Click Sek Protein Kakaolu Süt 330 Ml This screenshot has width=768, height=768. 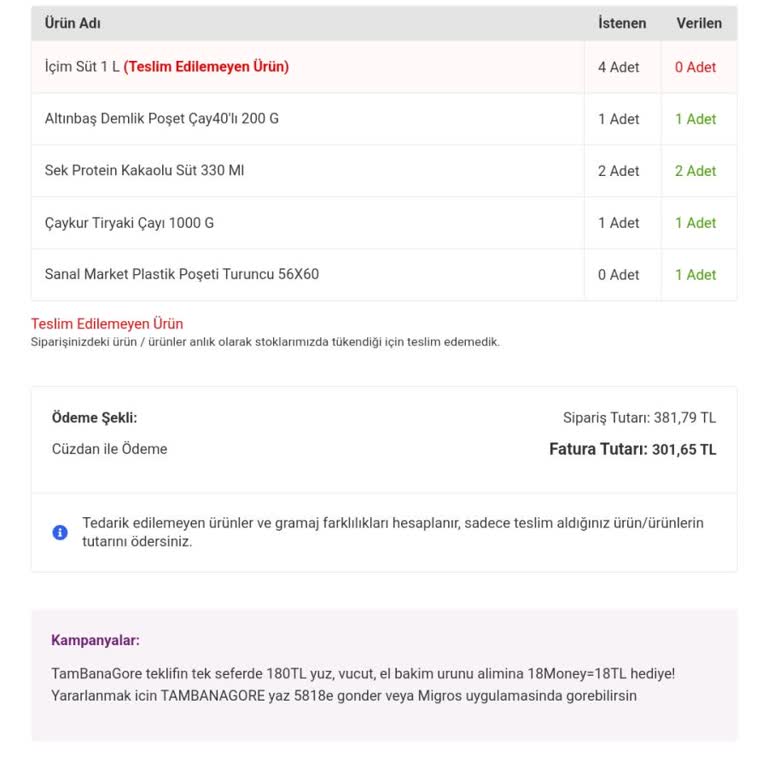[x=144, y=170]
